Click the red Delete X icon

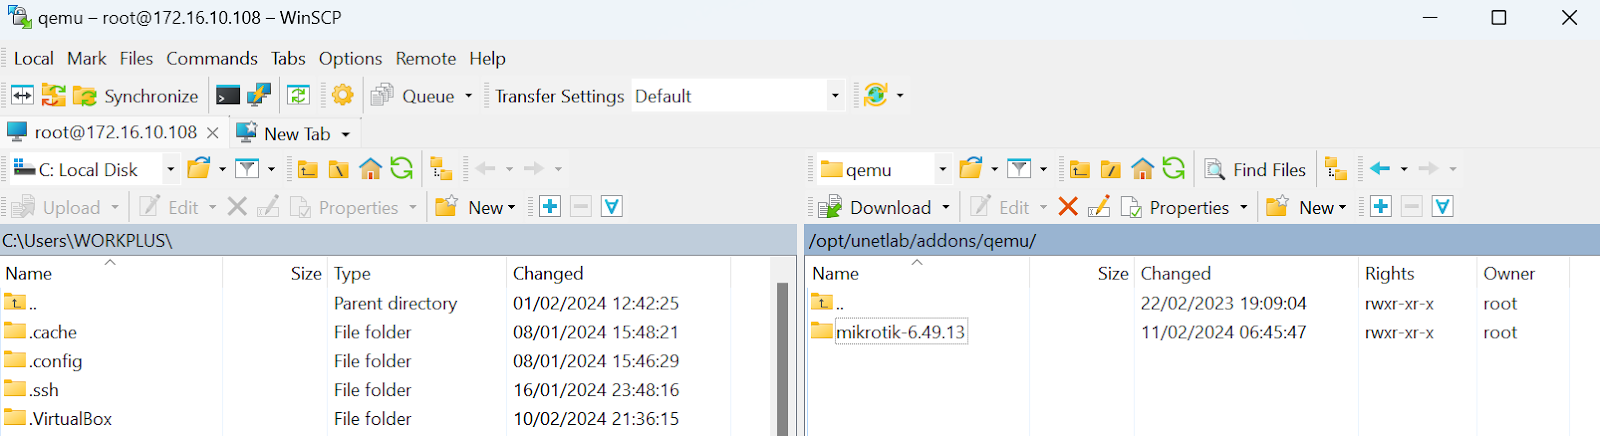1068,207
